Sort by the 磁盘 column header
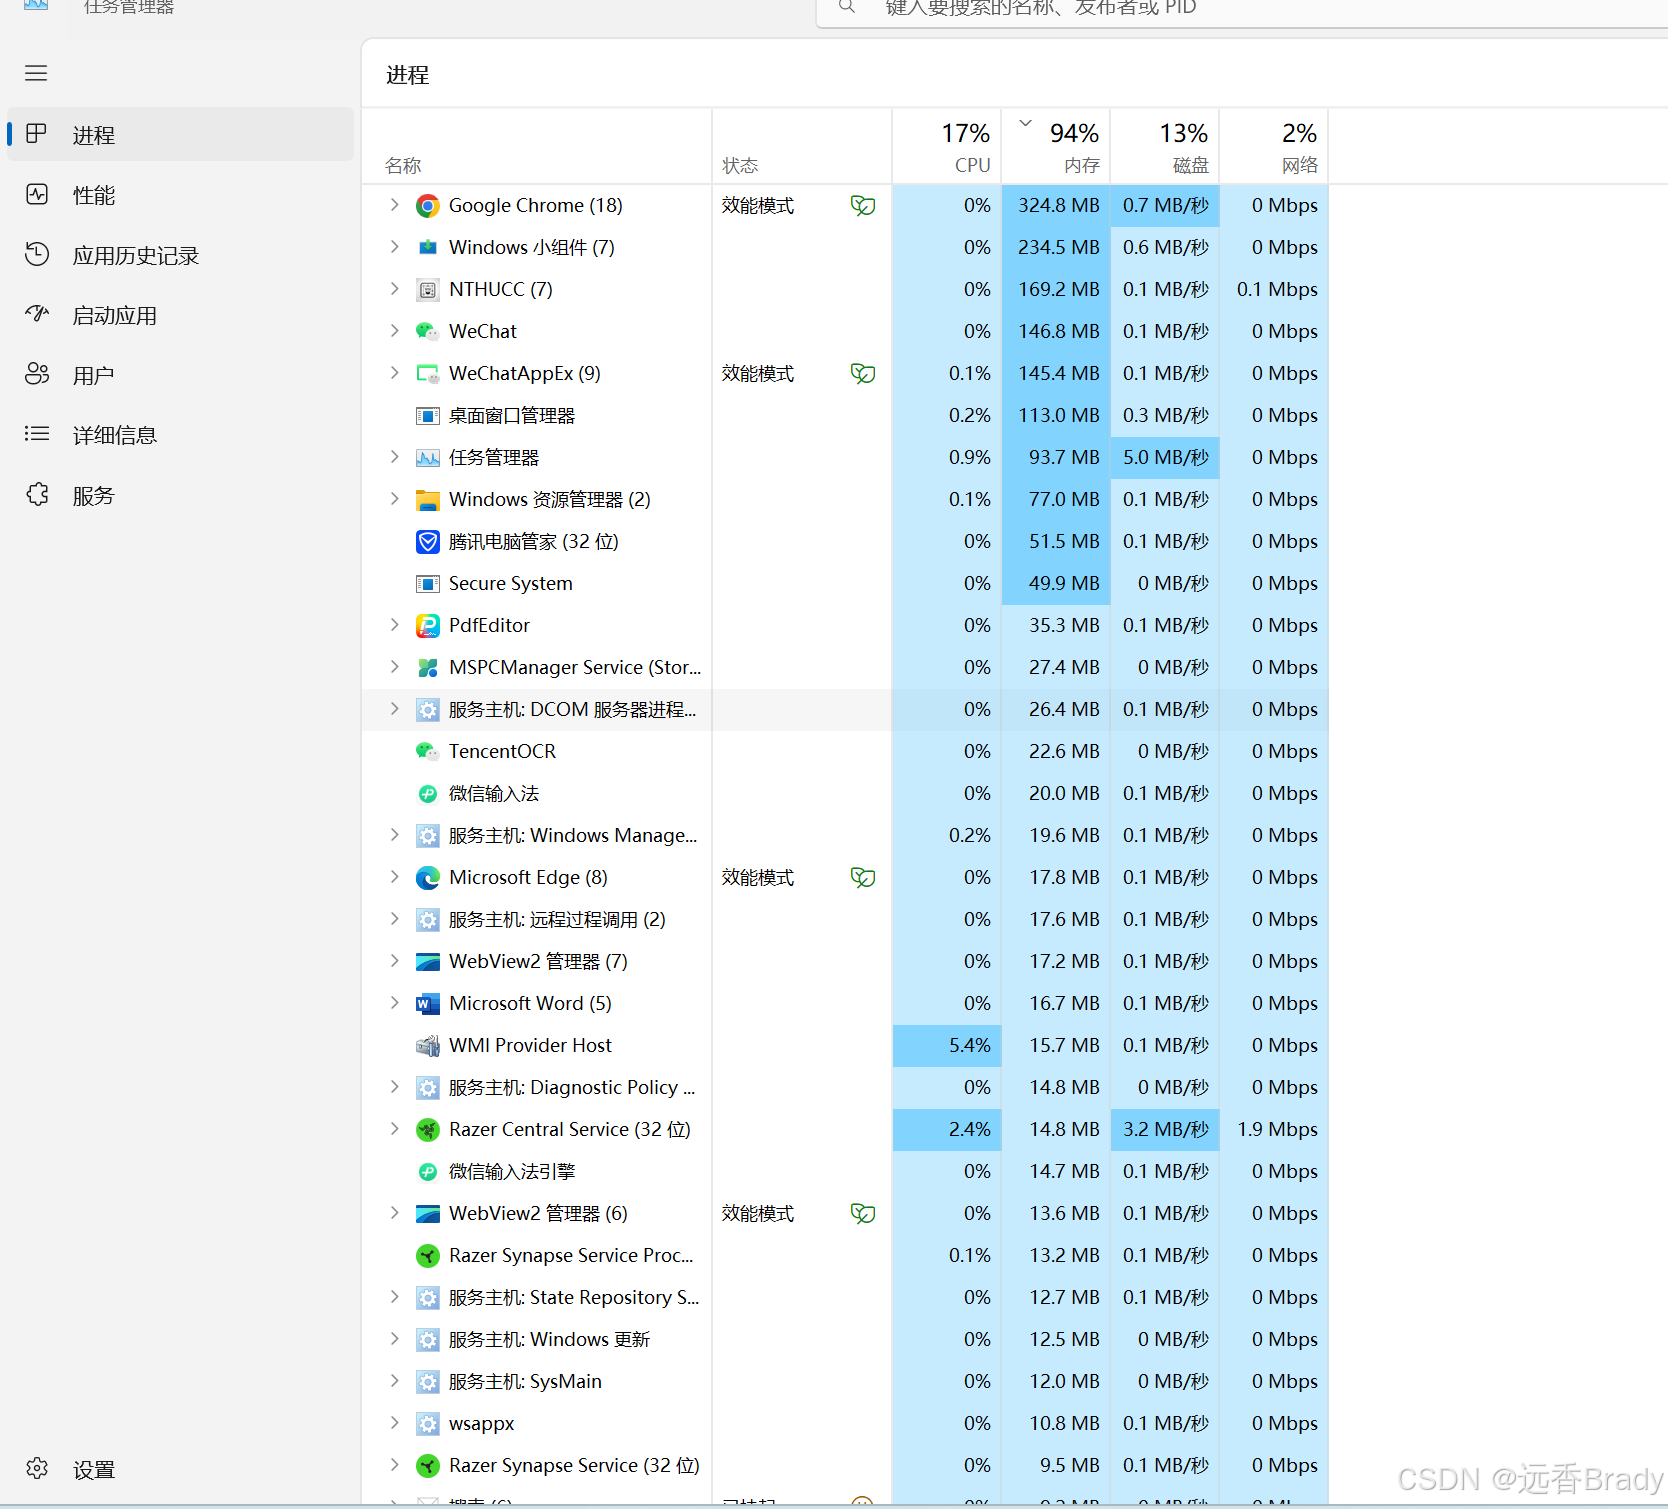 (1165, 146)
